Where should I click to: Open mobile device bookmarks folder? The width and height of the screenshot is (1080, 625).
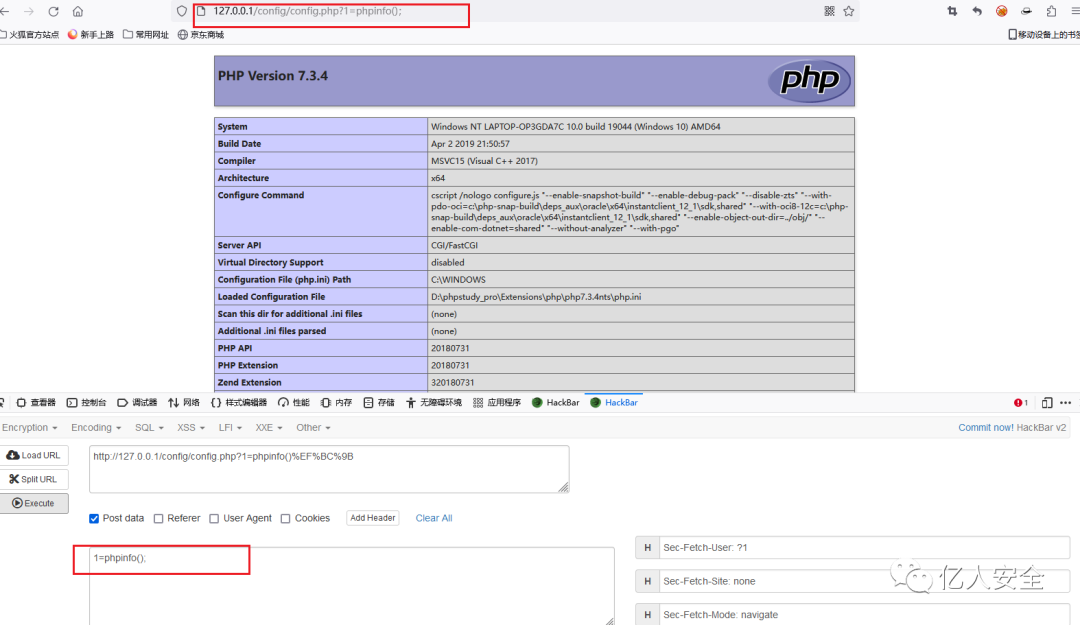click(x=1043, y=34)
